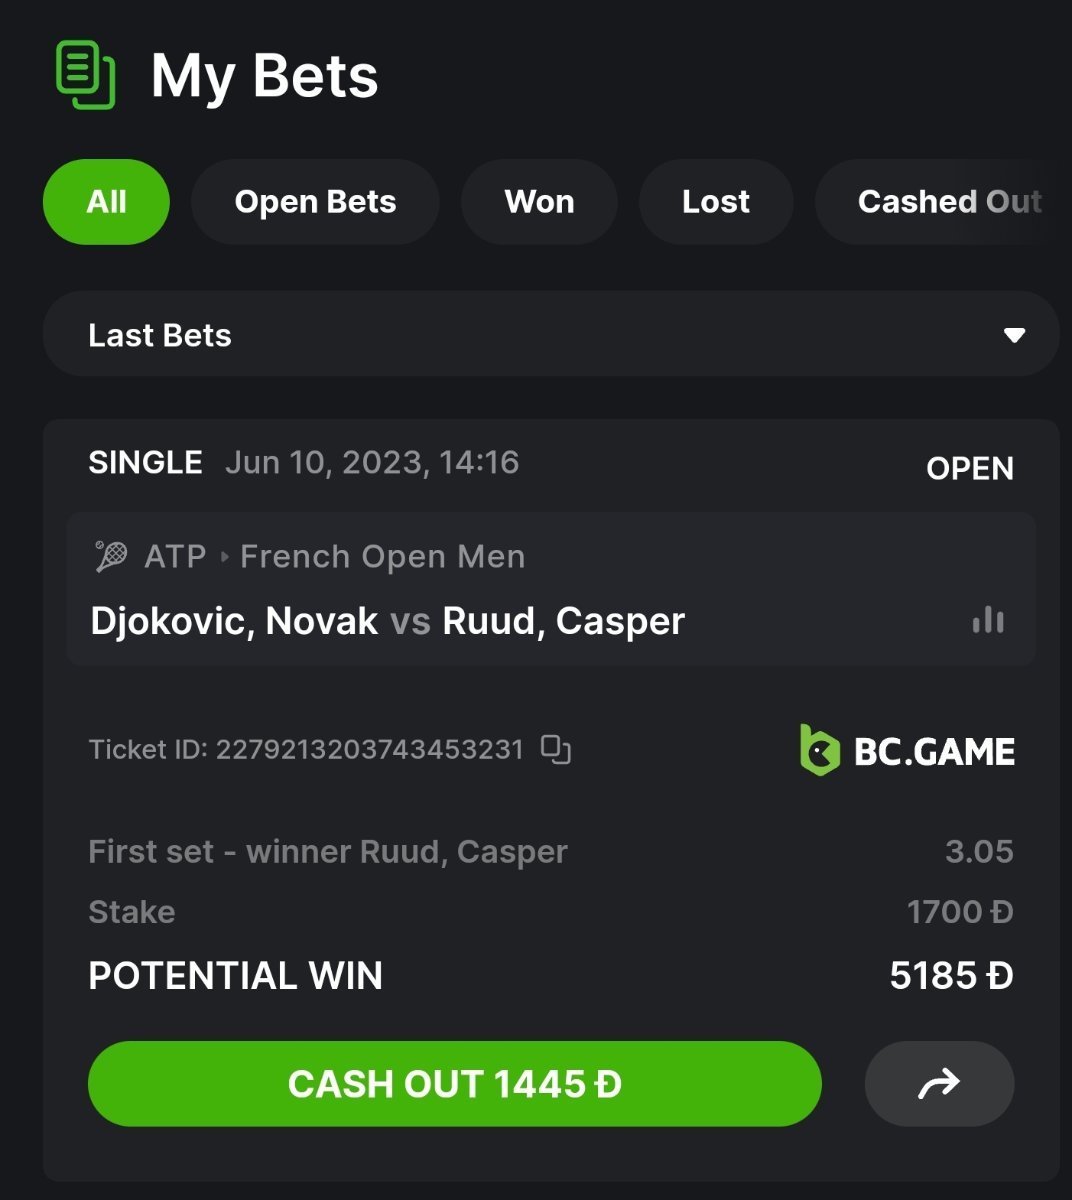Share bet using the arrow button
This screenshot has width=1072, height=1200.
click(939, 1084)
